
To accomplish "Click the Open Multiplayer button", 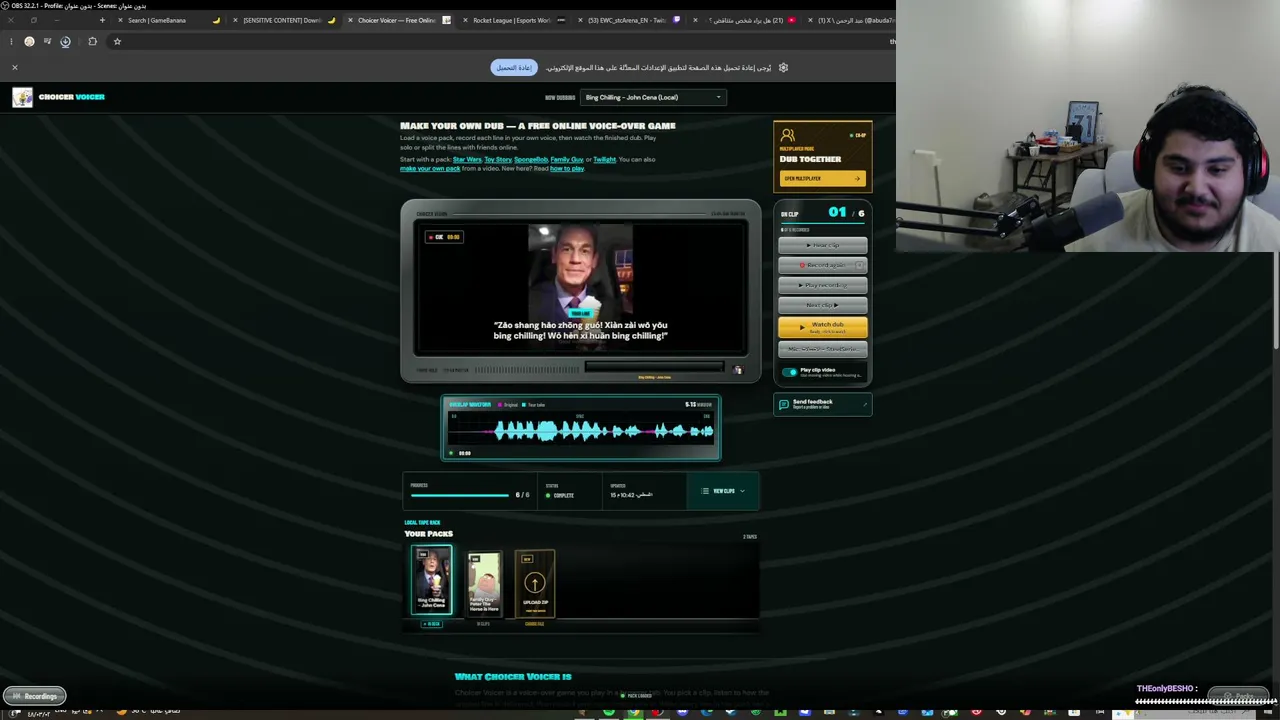I will tap(822, 178).
